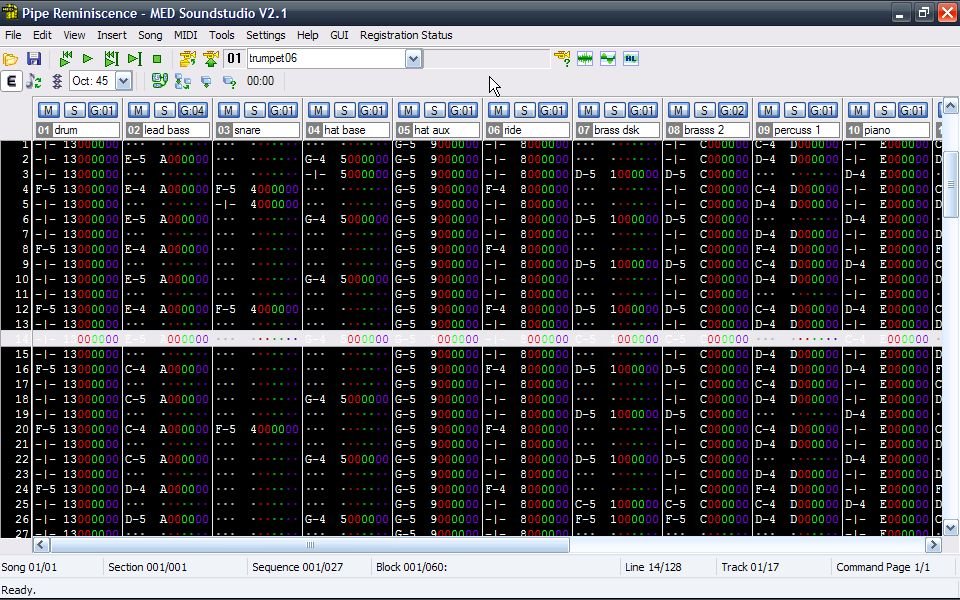960x600 pixels.
Task: Stop playback with the green square button
Action: [157, 59]
